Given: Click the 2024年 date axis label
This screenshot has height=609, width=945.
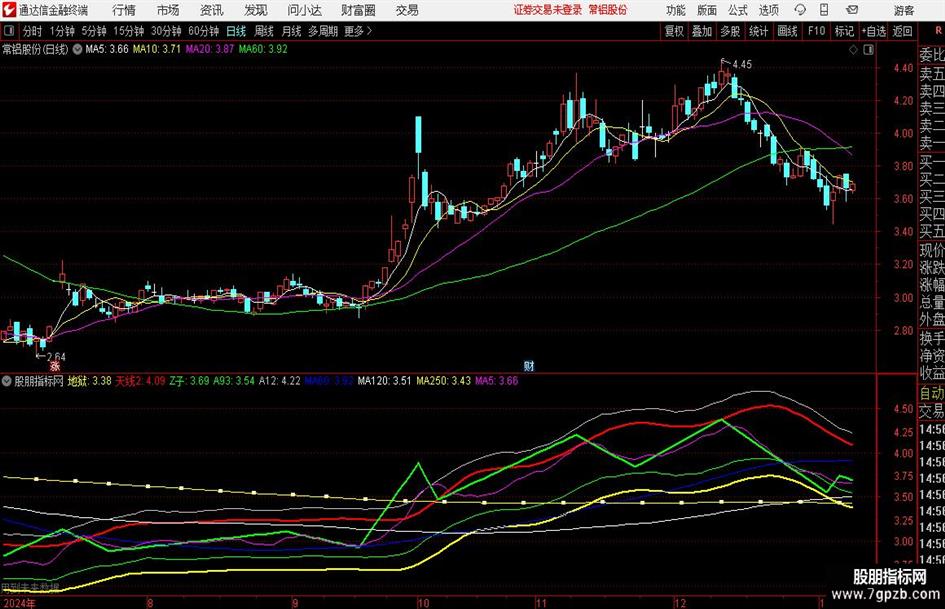Looking at the screenshot, I should 18,603.
